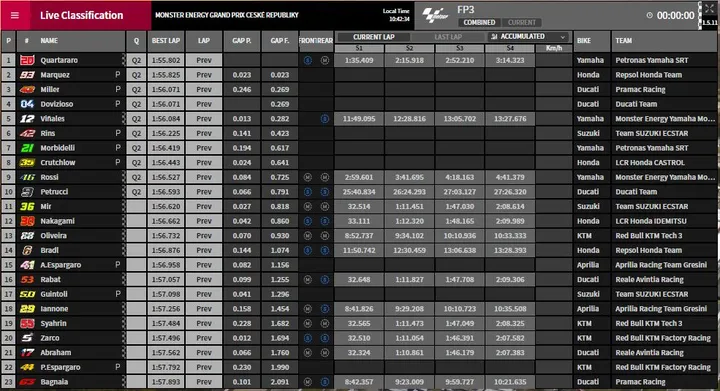This screenshot has height=391, width=720.
Task: Click the S2 sector column header
Action: point(409,48)
